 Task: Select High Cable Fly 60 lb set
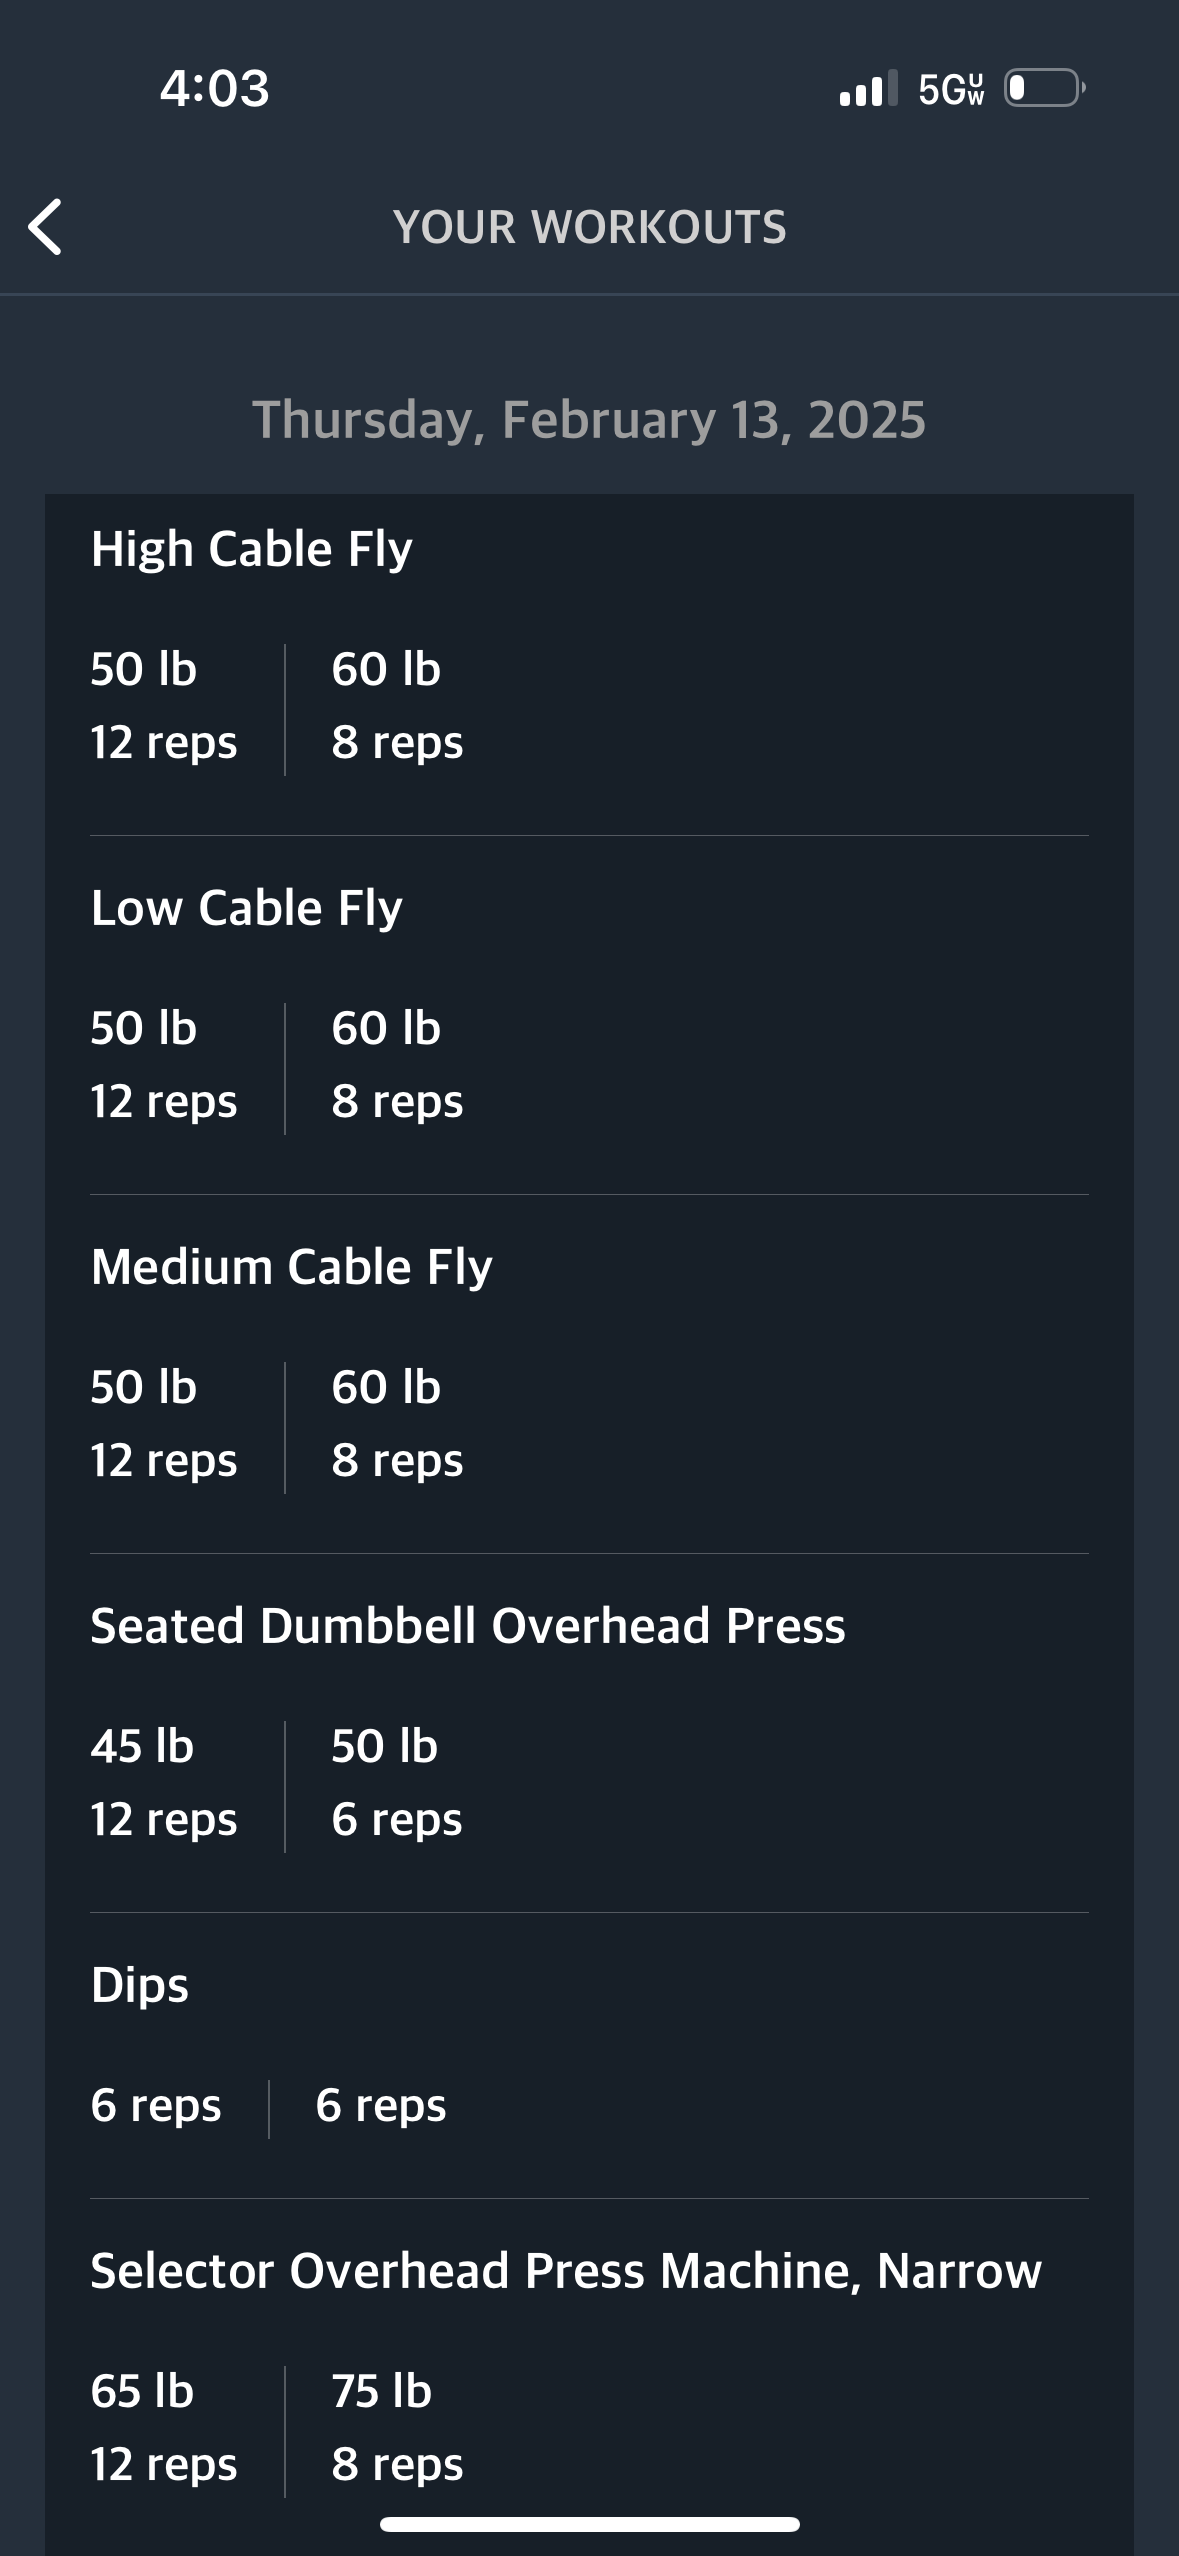(x=398, y=706)
